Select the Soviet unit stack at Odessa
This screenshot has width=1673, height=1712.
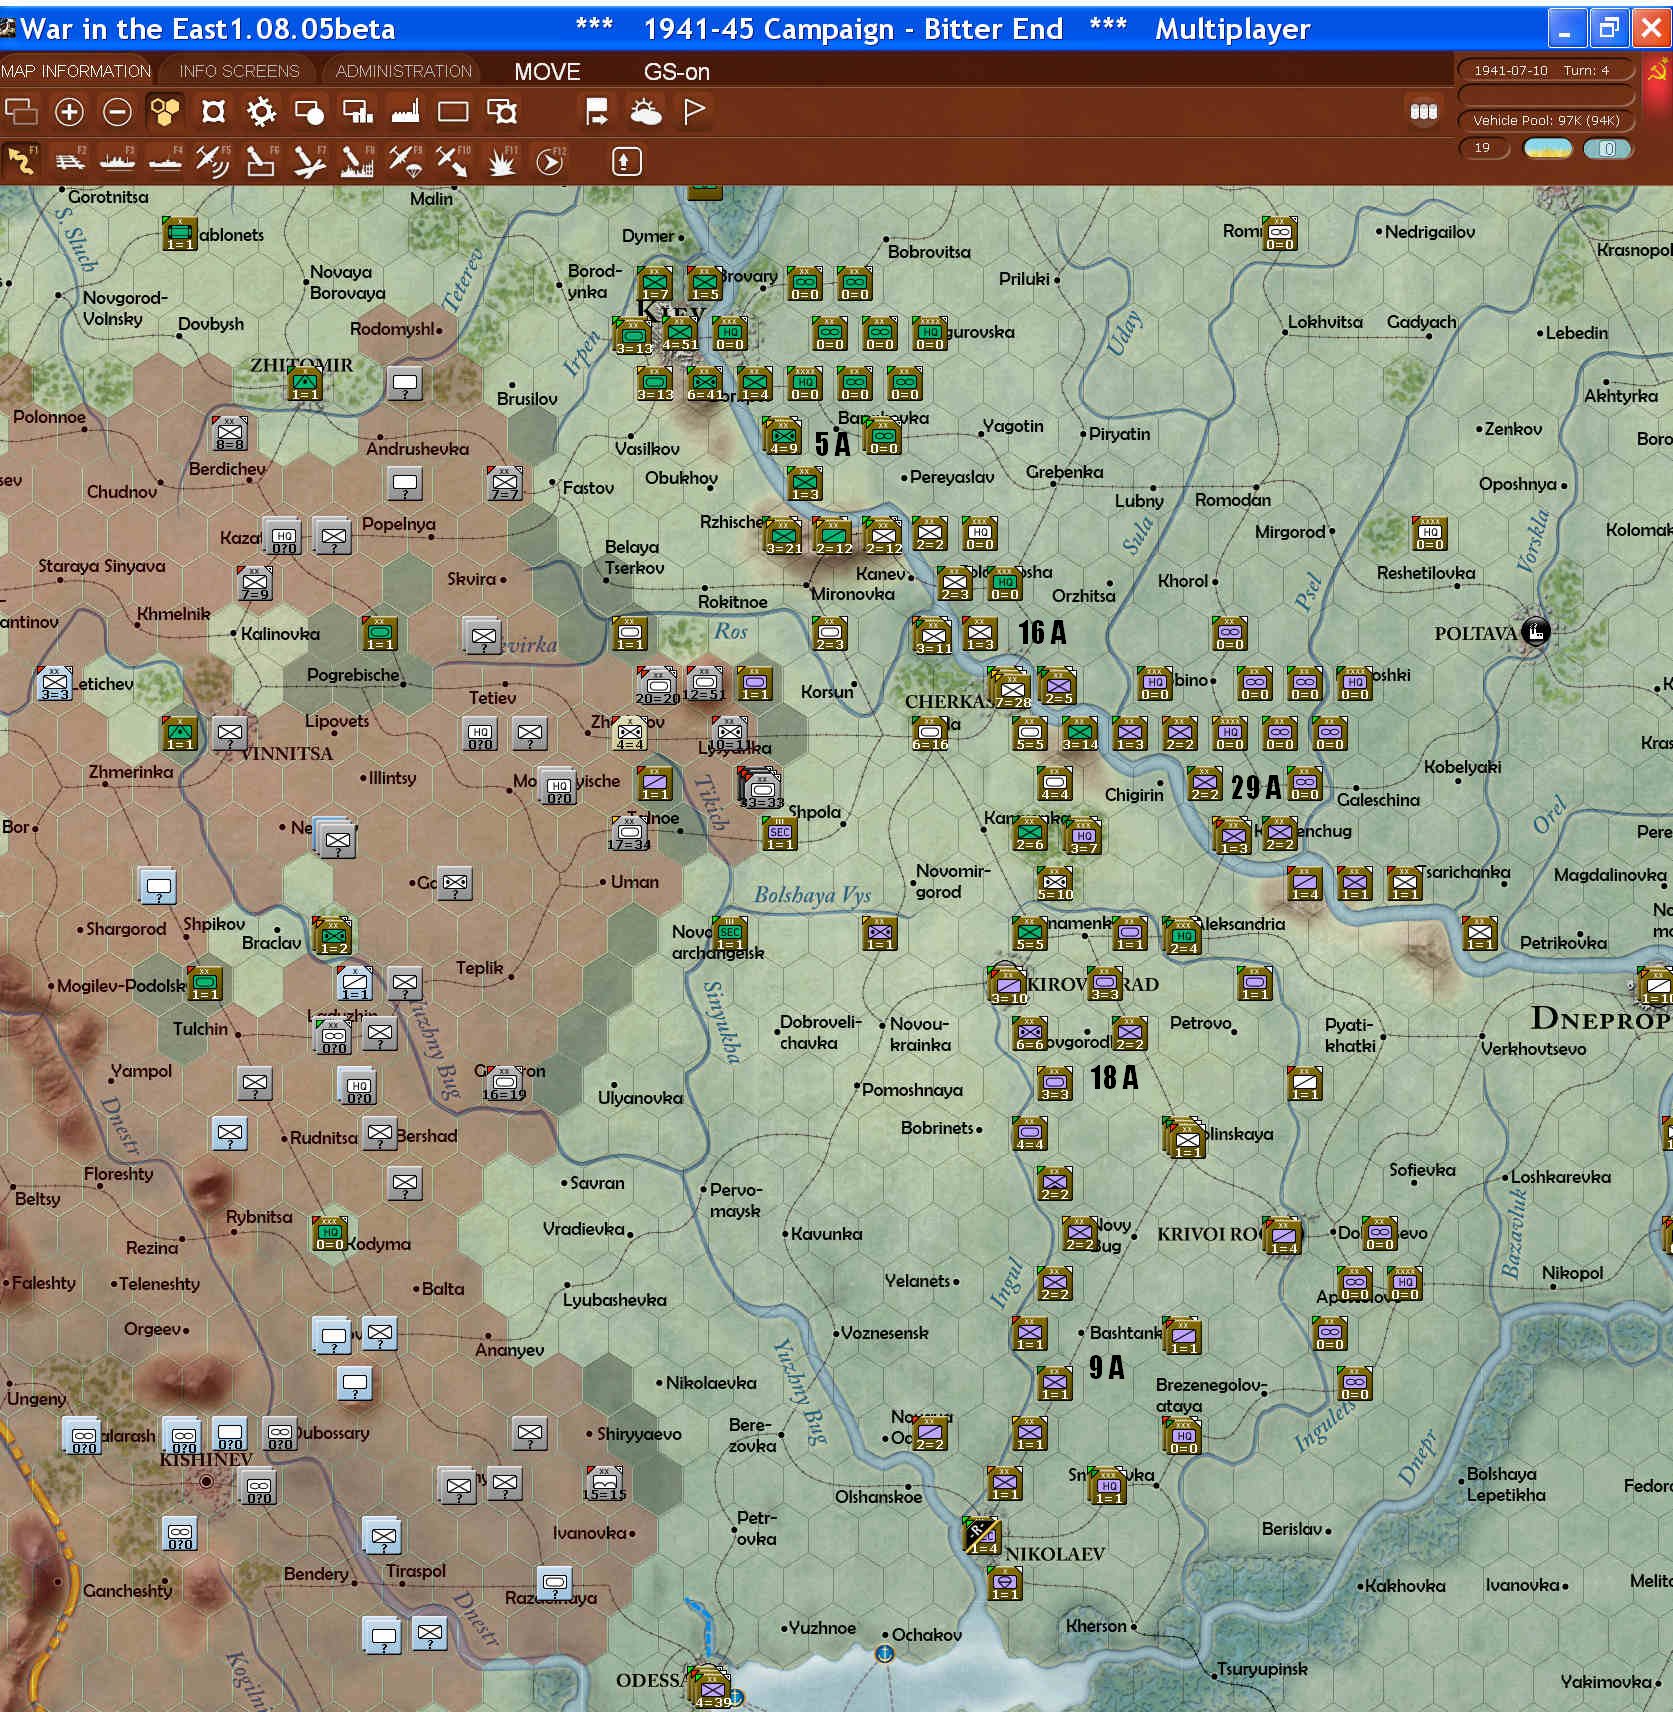pyautogui.click(x=711, y=1687)
